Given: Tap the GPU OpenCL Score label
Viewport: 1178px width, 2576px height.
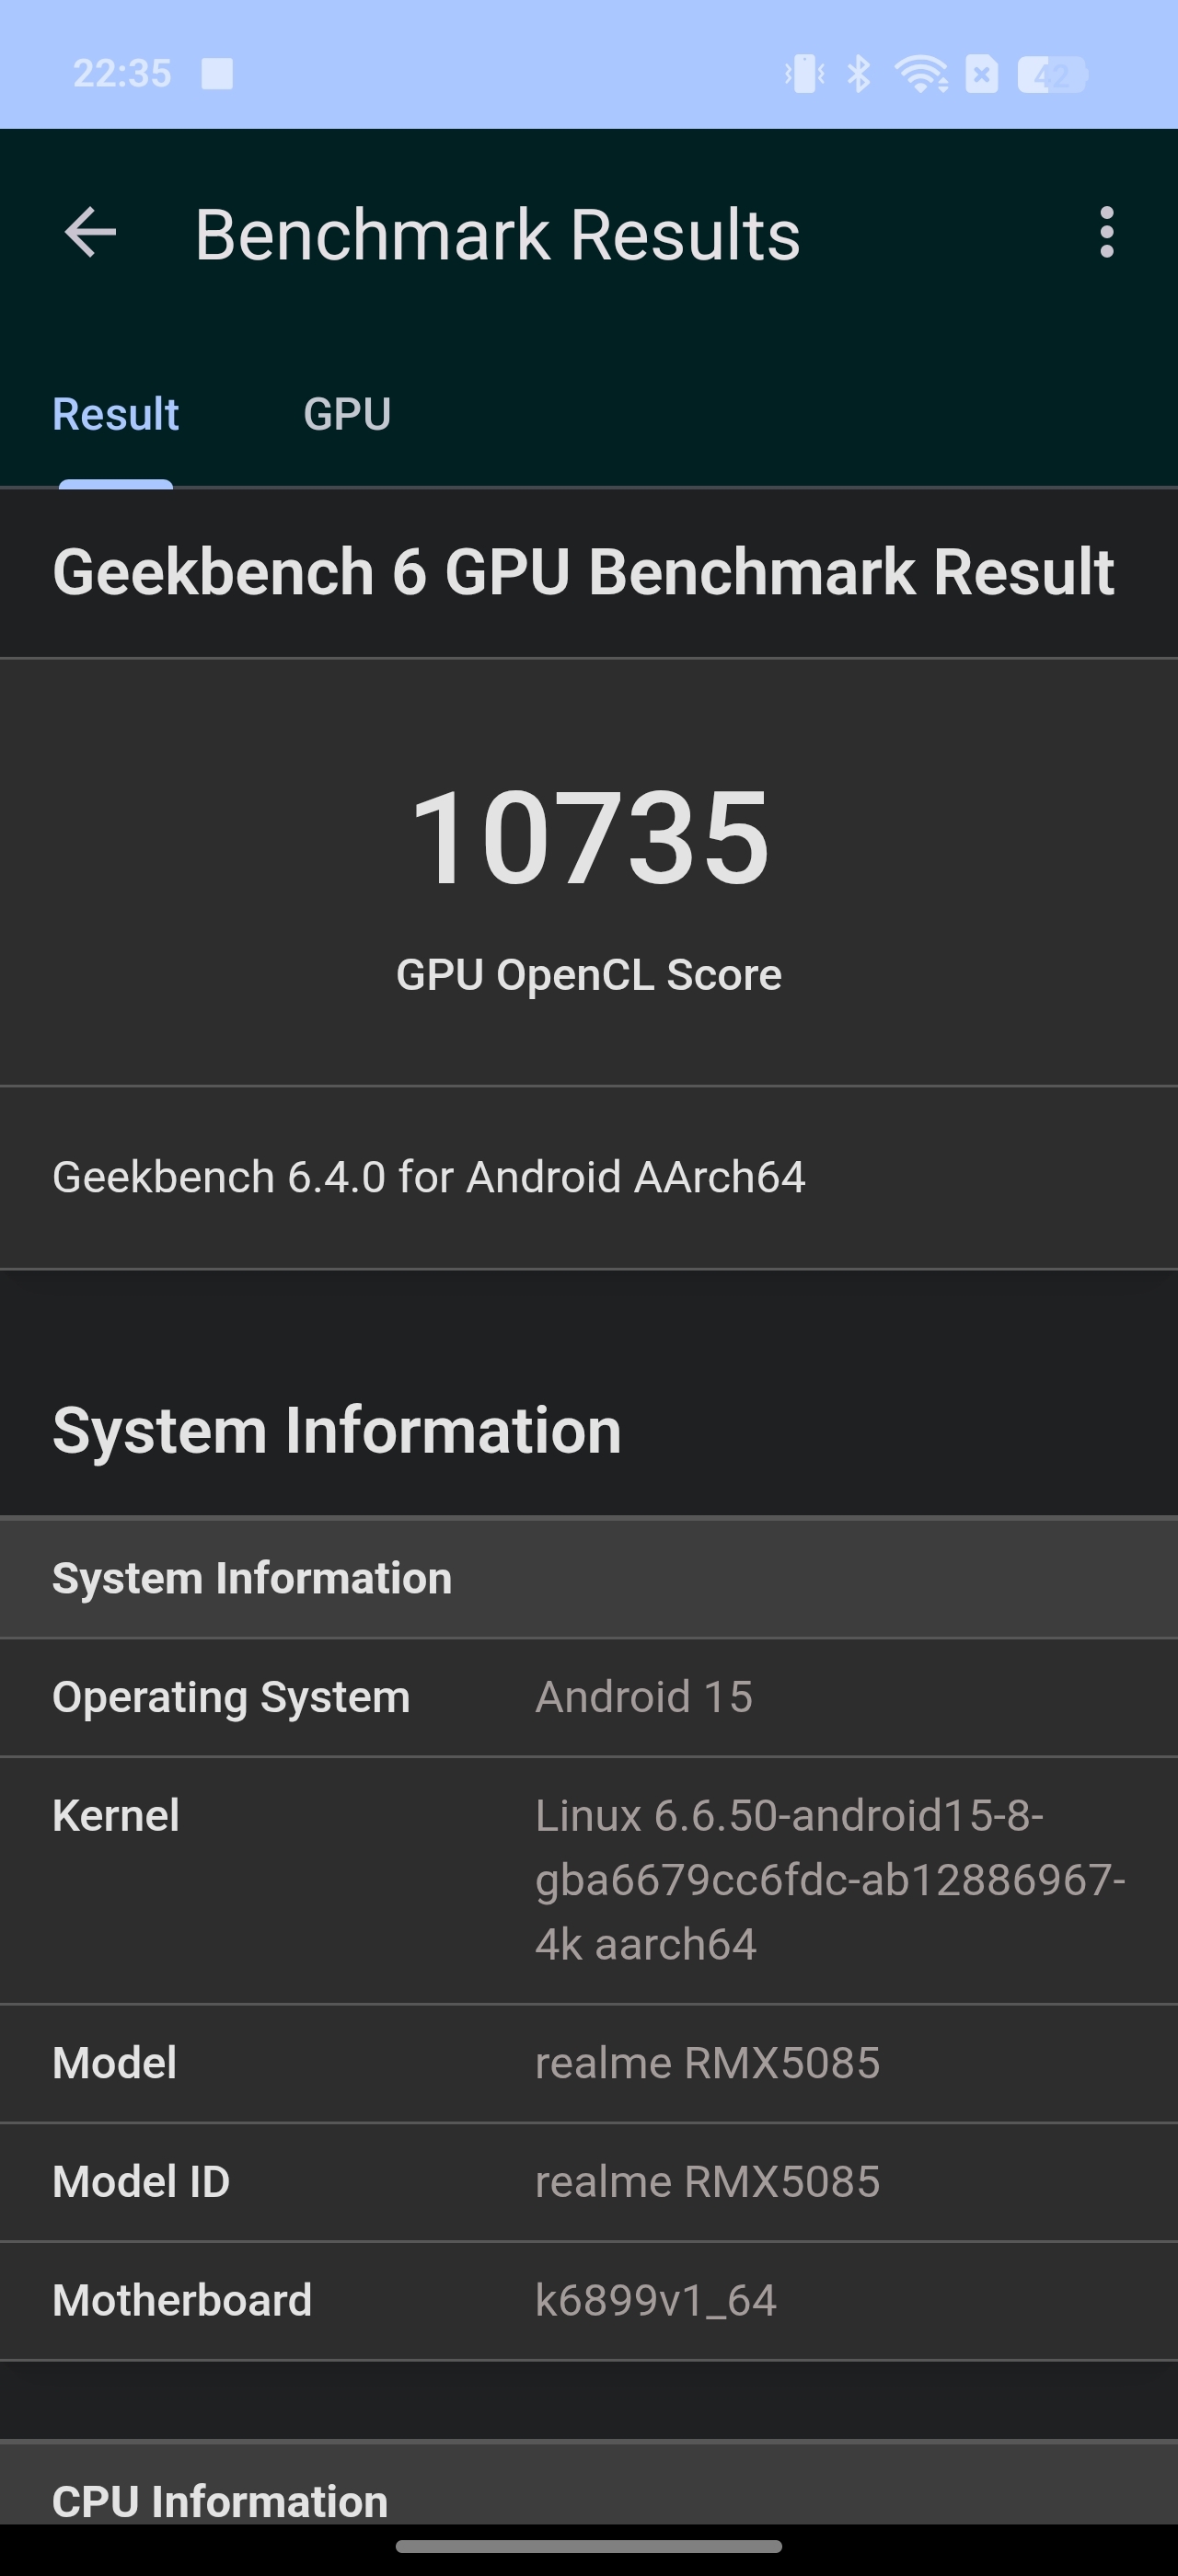Looking at the screenshot, I should point(589,974).
